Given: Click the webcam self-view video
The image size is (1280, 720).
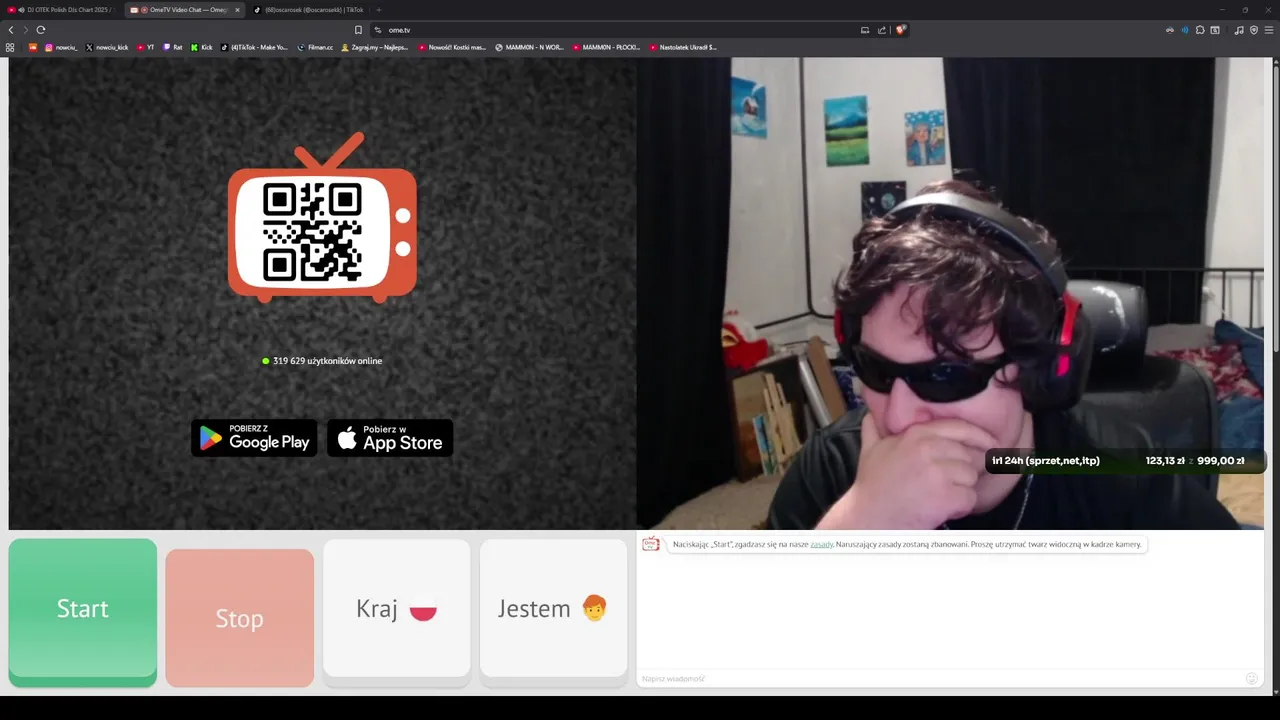Looking at the screenshot, I should pyautogui.click(x=950, y=293).
